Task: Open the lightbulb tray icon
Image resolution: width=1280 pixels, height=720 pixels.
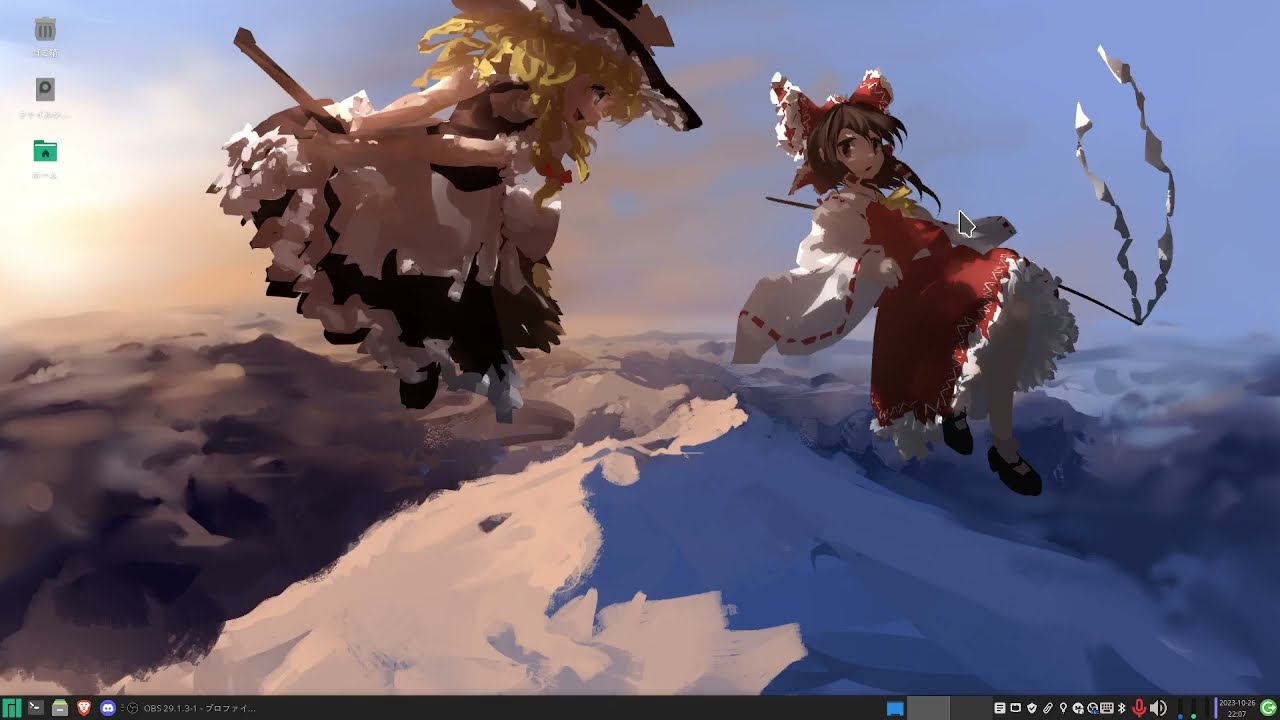Action: (1063, 708)
